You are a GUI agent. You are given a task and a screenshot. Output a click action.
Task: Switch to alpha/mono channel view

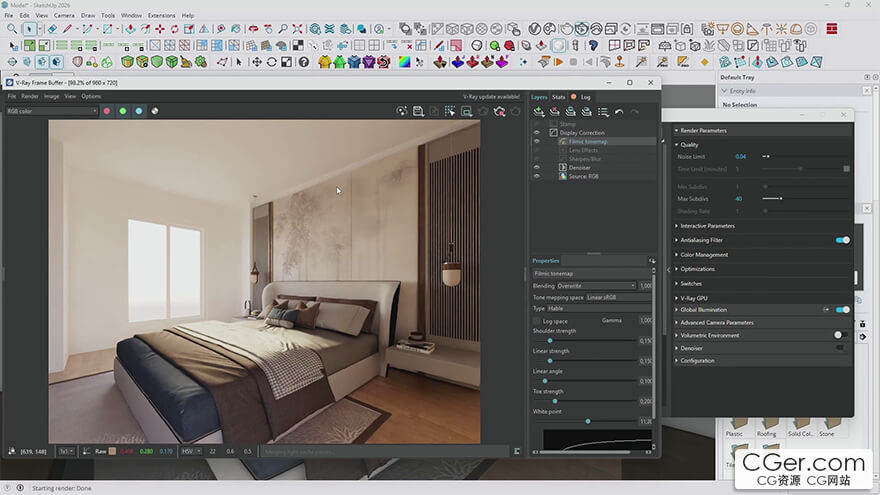(155, 111)
